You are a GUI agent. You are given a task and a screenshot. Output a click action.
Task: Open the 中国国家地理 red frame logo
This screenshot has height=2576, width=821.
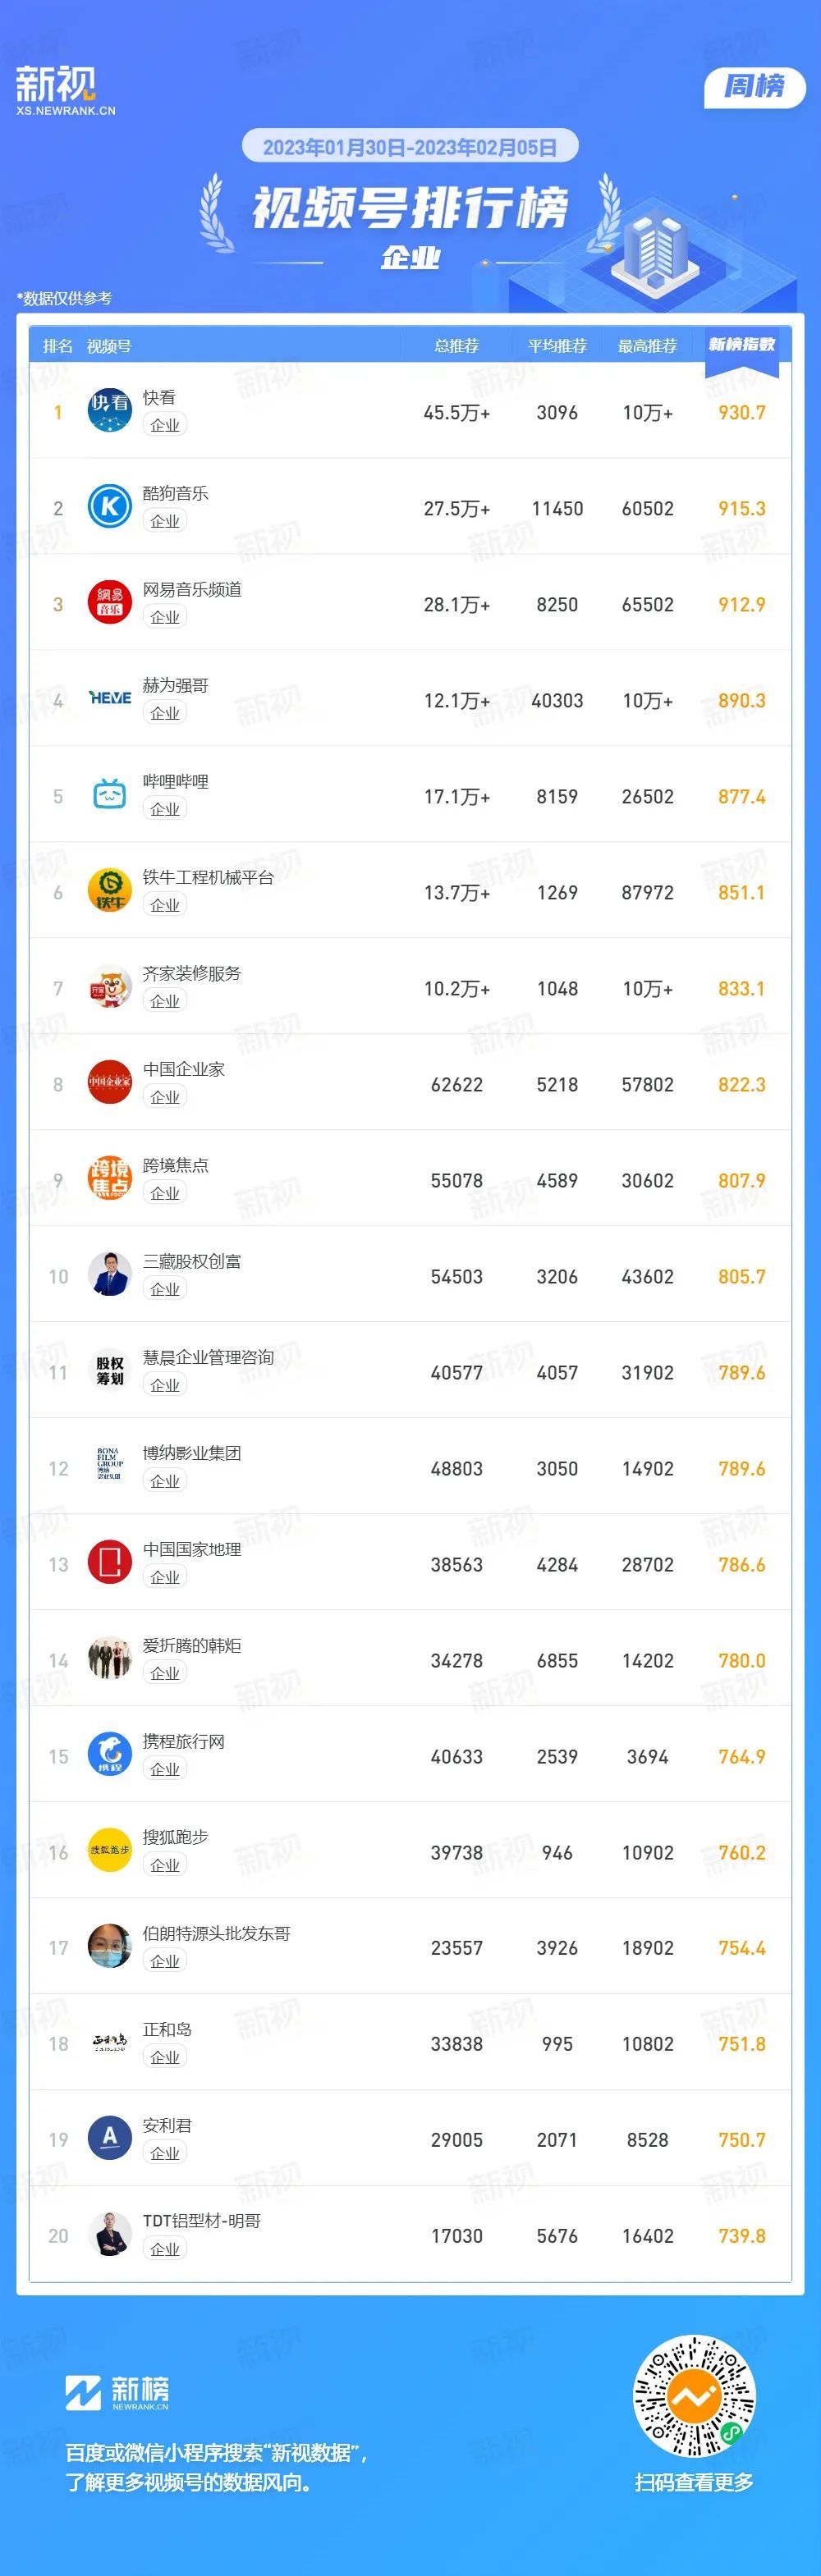point(110,1562)
